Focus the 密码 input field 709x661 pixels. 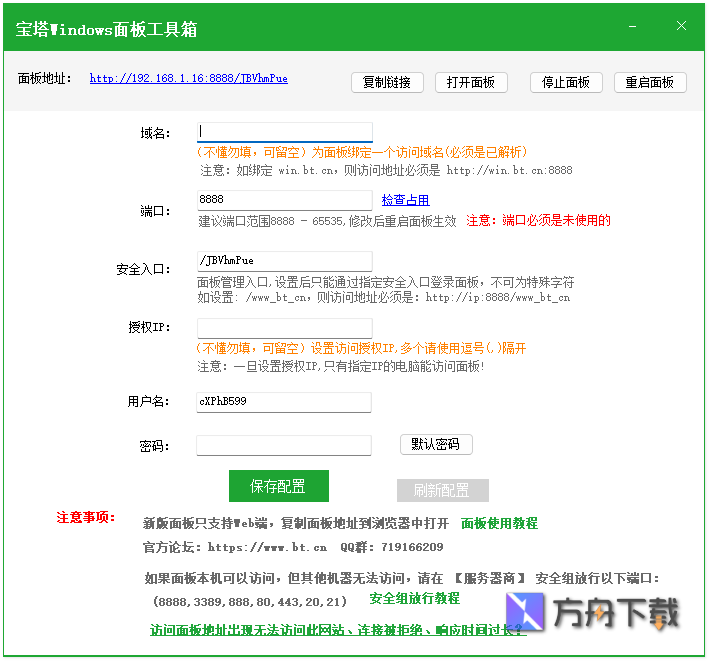point(284,445)
